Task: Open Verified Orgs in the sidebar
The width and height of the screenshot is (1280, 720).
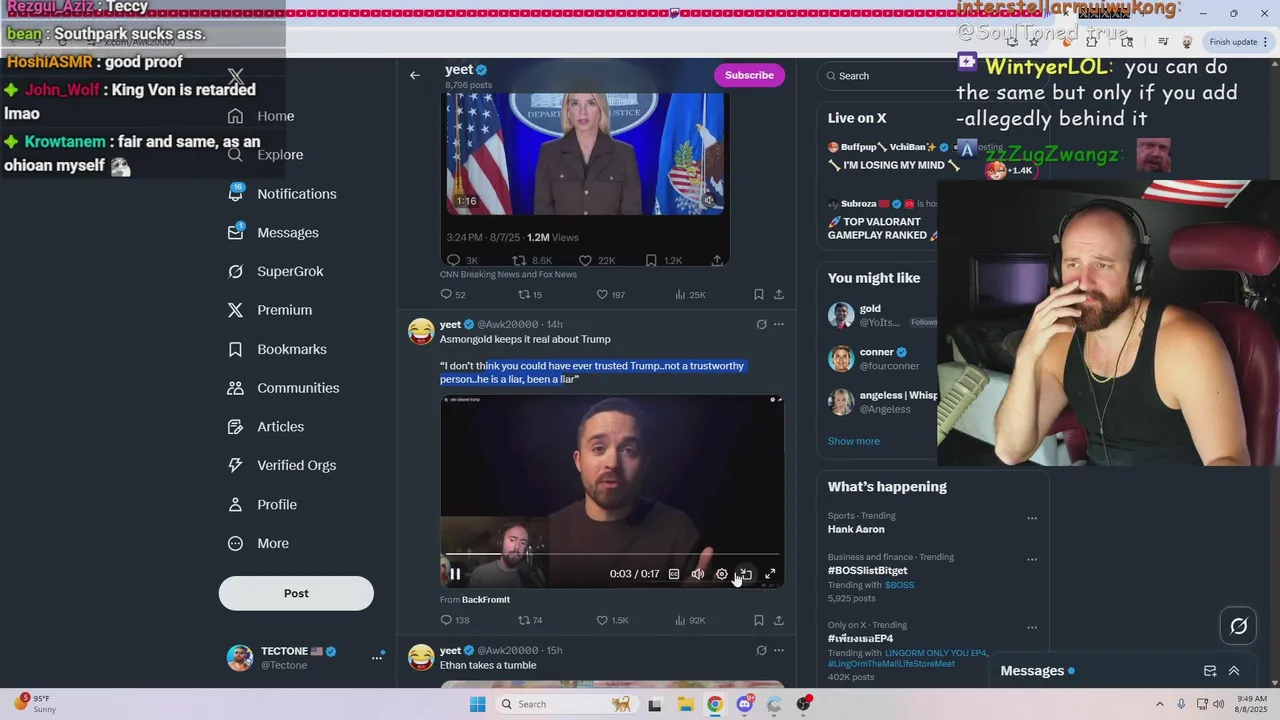Action: (x=281, y=465)
